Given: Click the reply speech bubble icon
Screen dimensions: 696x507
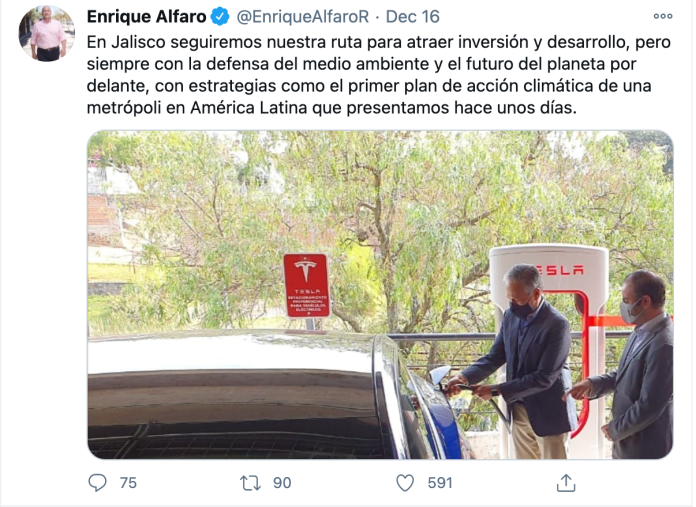Looking at the screenshot, I should (97, 483).
